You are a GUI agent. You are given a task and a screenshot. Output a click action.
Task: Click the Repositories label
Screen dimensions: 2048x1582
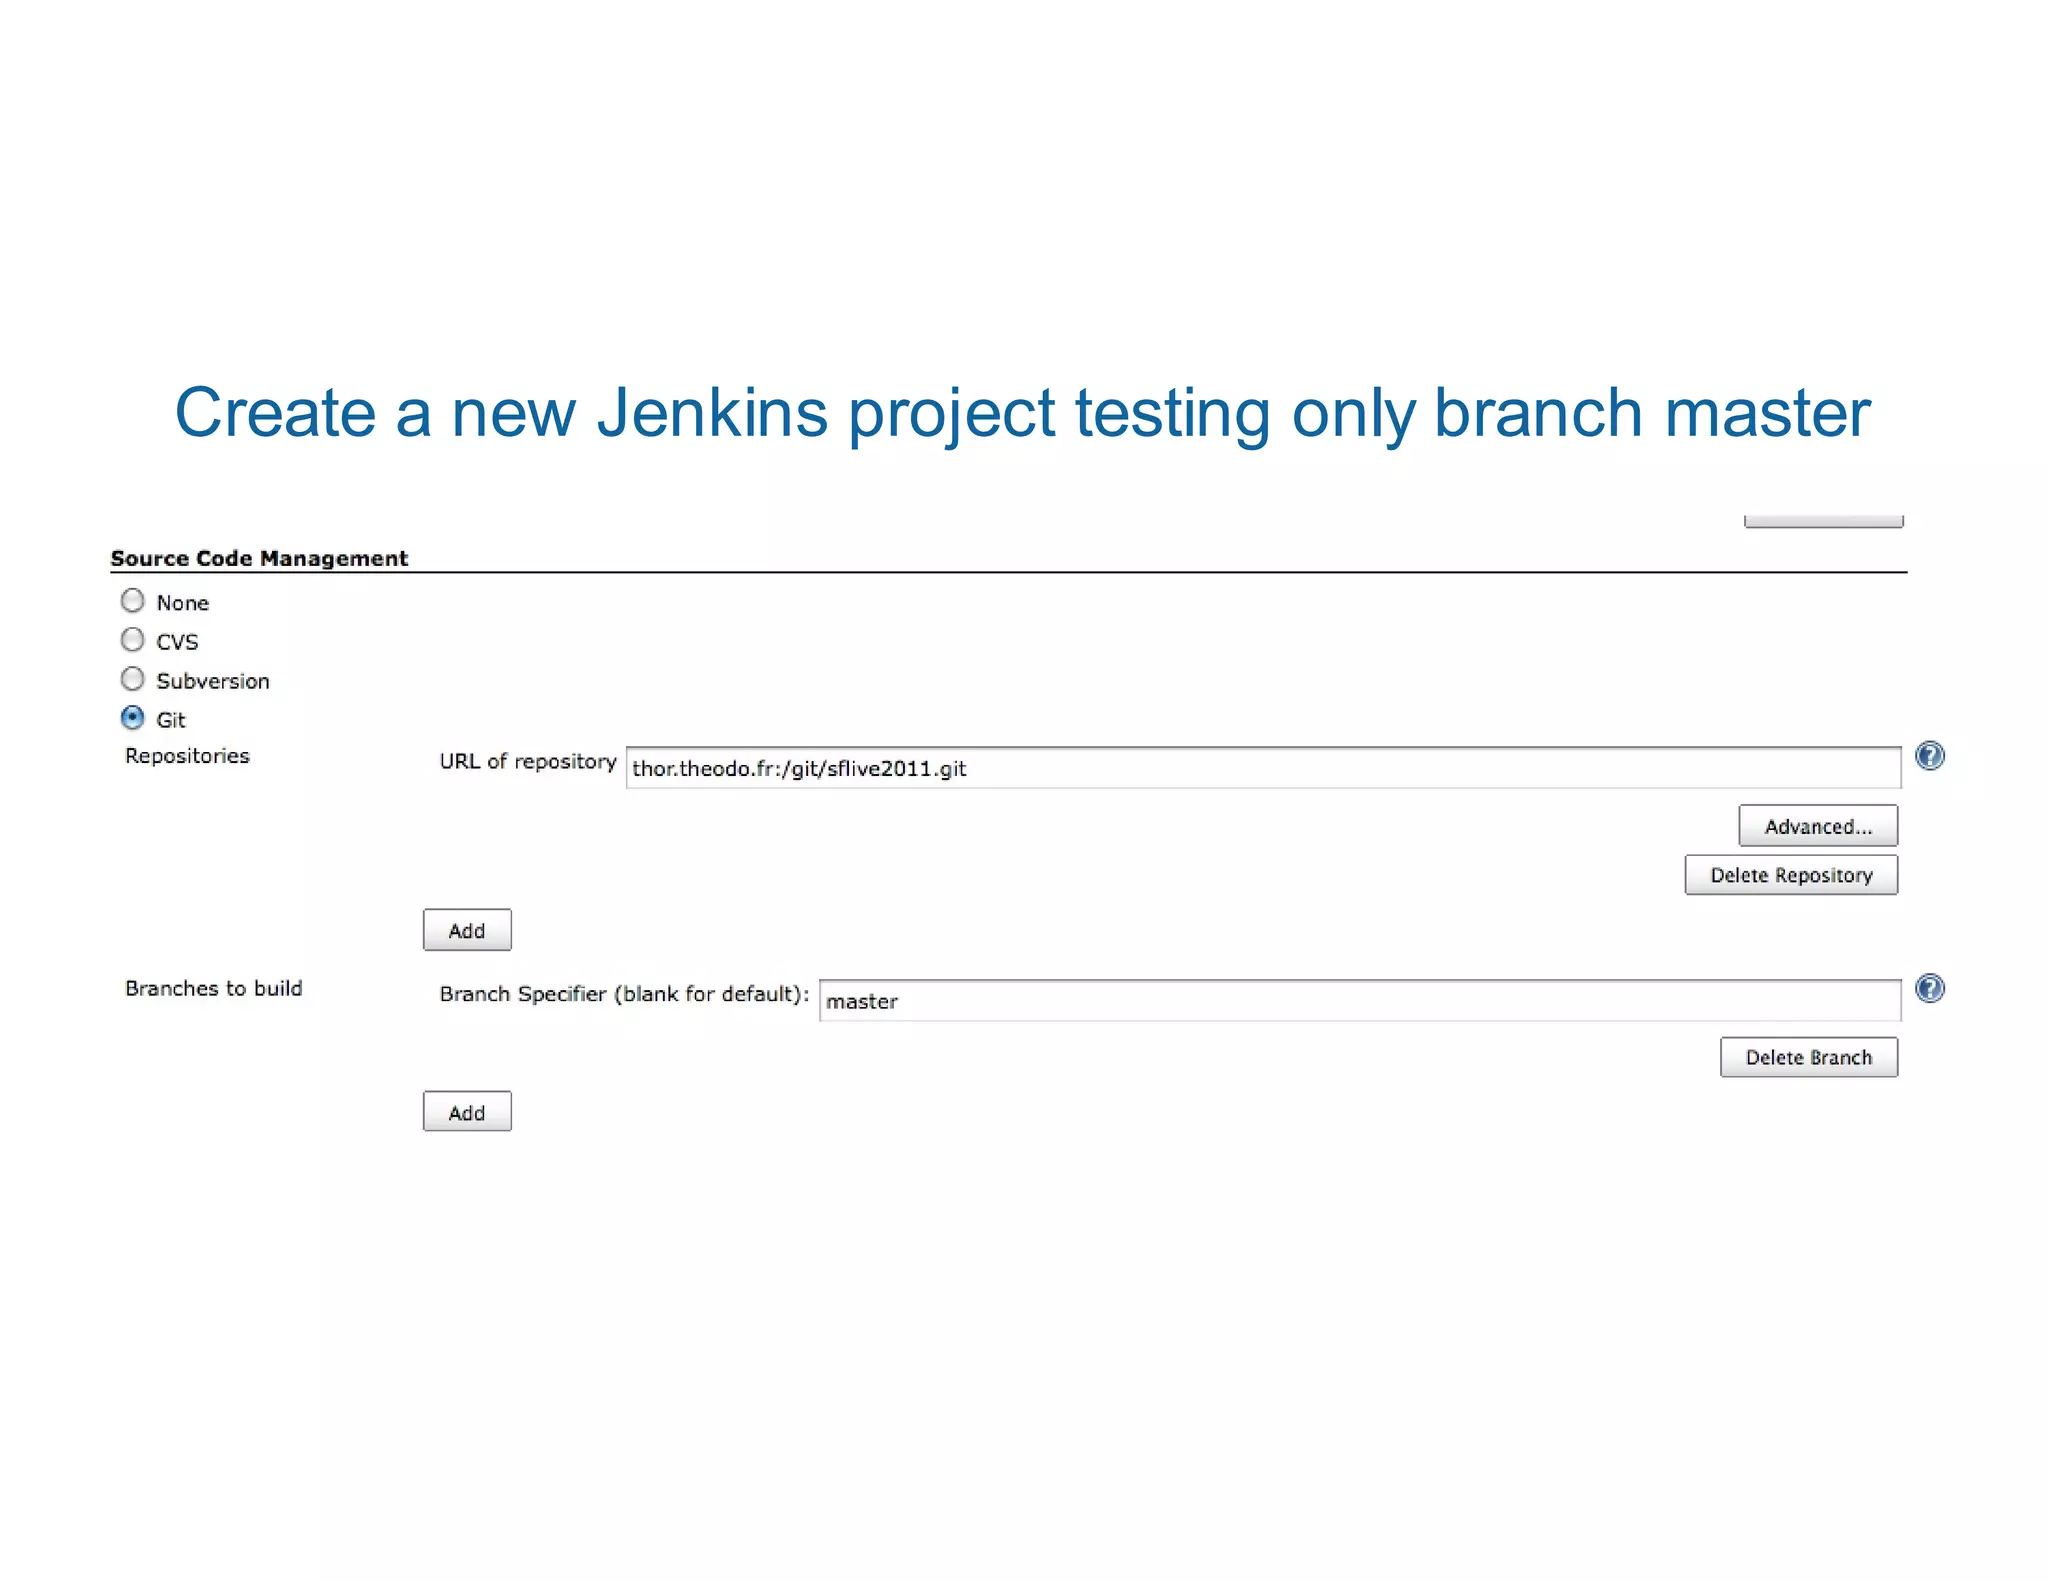click(x=187, y=756)
